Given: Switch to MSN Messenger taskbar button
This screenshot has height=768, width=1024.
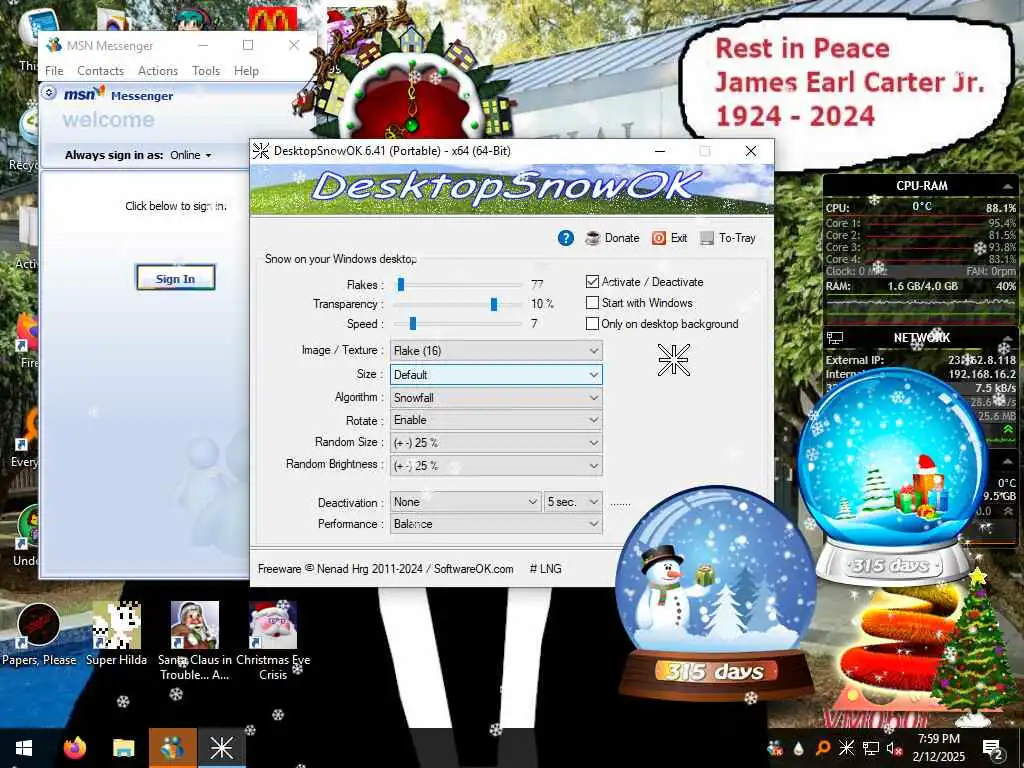Looking at the screenshot, I should (x=172, y=748).
